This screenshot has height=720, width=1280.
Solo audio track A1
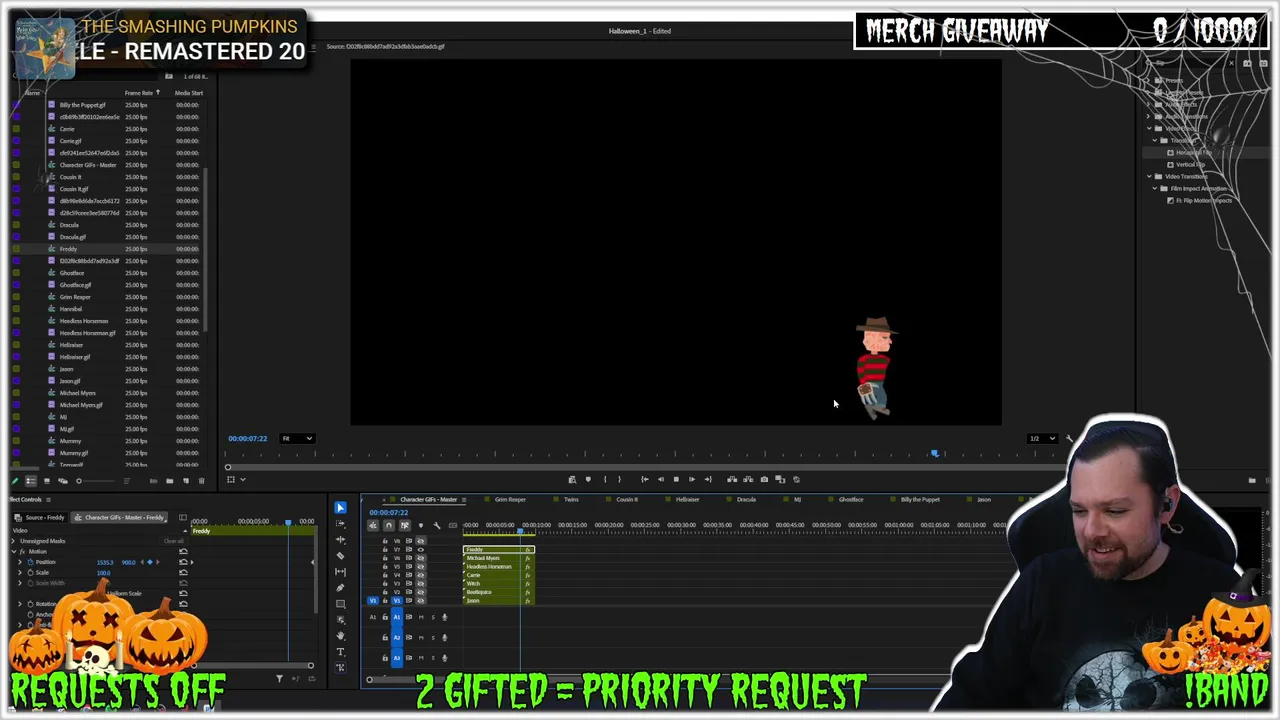point(433,617)
